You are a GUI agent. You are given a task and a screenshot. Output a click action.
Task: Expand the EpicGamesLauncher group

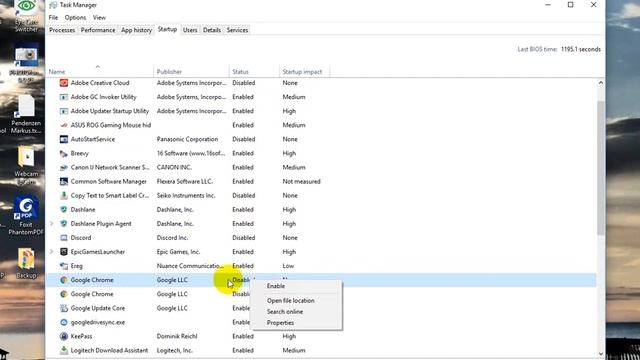(x=51, y=252)
